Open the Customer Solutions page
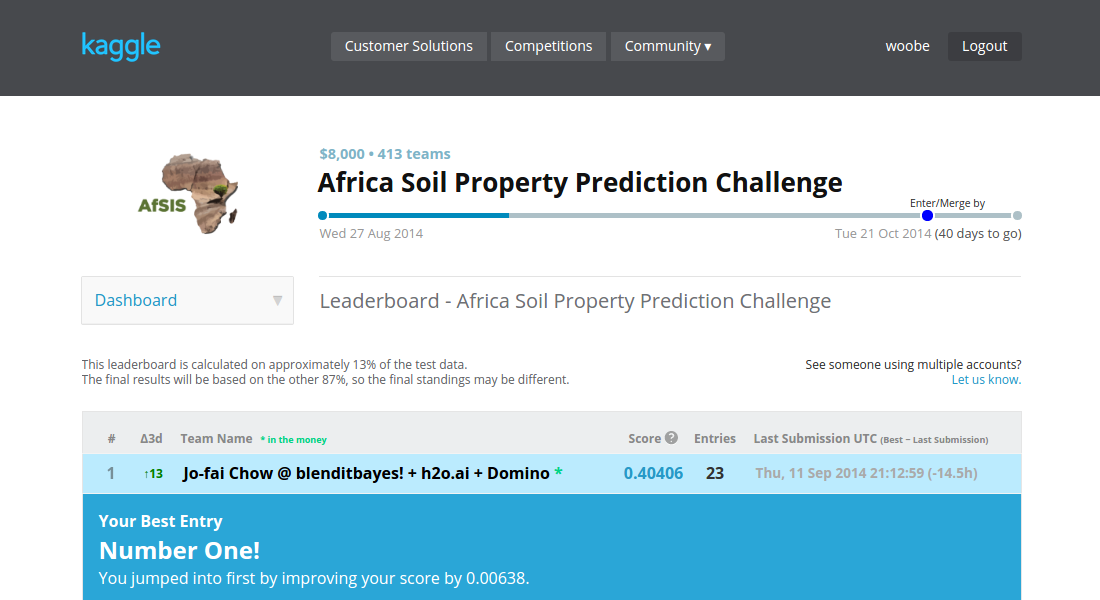Screen dimensions: 1100x600 408,46
